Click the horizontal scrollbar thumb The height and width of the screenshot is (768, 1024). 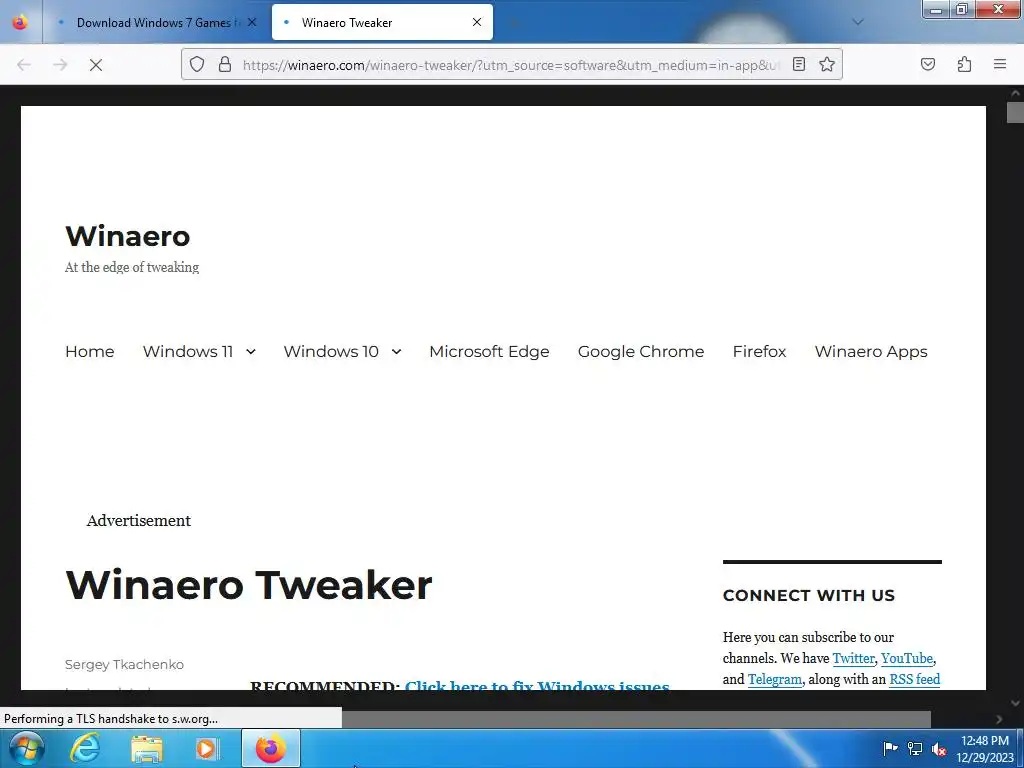coord(636,719)
